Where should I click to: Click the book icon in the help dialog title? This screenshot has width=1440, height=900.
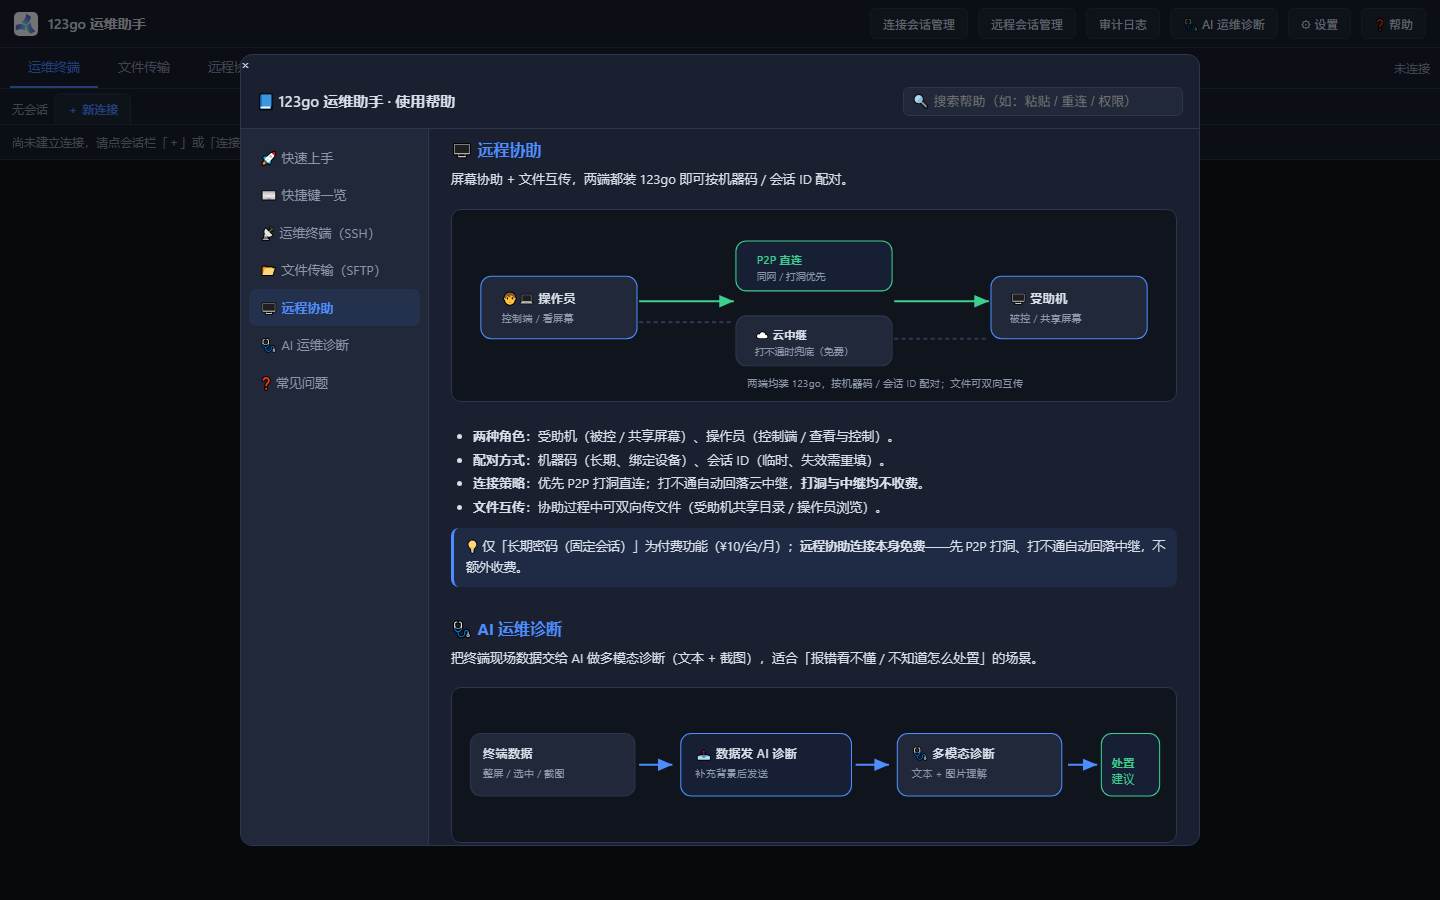tap(266, 102)
